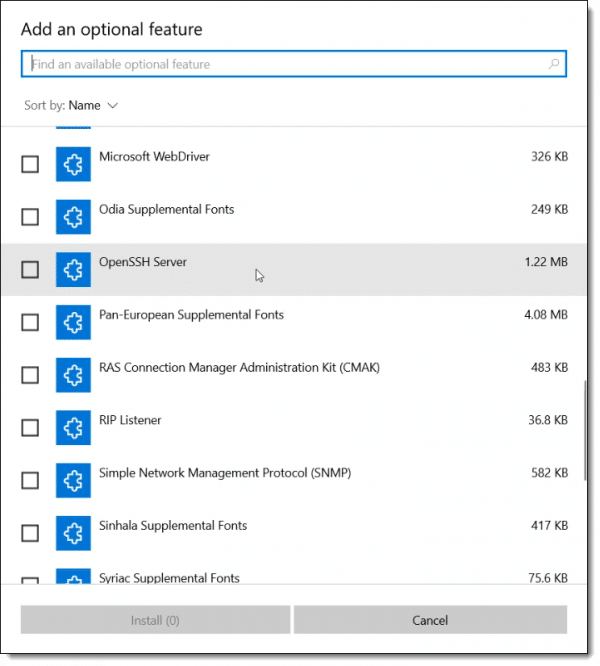Image resolution: width=600 pixels, height=666 pixels.
Task: Click the Odia Supplemental Fonts feature icon
Action: click(73, 217)
